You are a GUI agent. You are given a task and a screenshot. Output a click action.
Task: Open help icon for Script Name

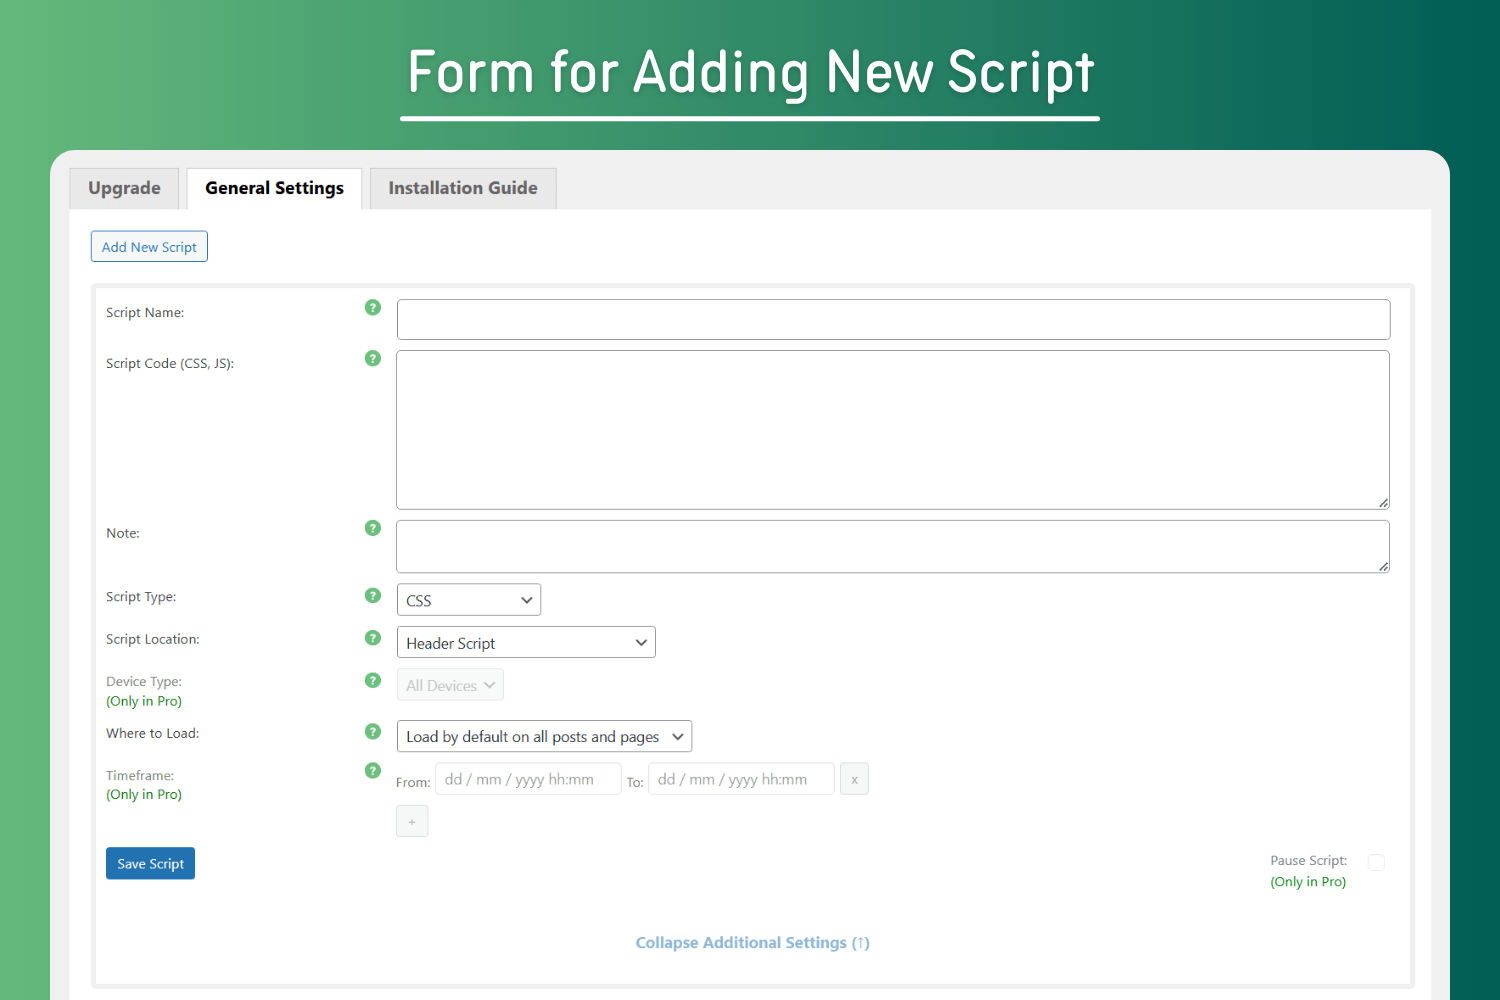pyautogui.click(x=373, y=307)
